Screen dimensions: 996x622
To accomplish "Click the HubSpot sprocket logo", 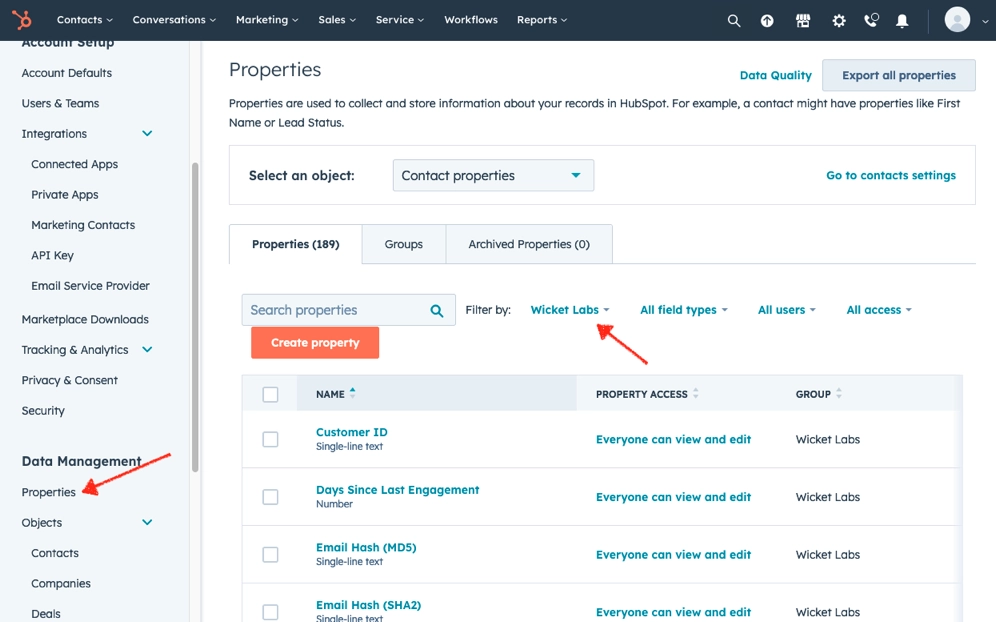I will pos(21,20).
